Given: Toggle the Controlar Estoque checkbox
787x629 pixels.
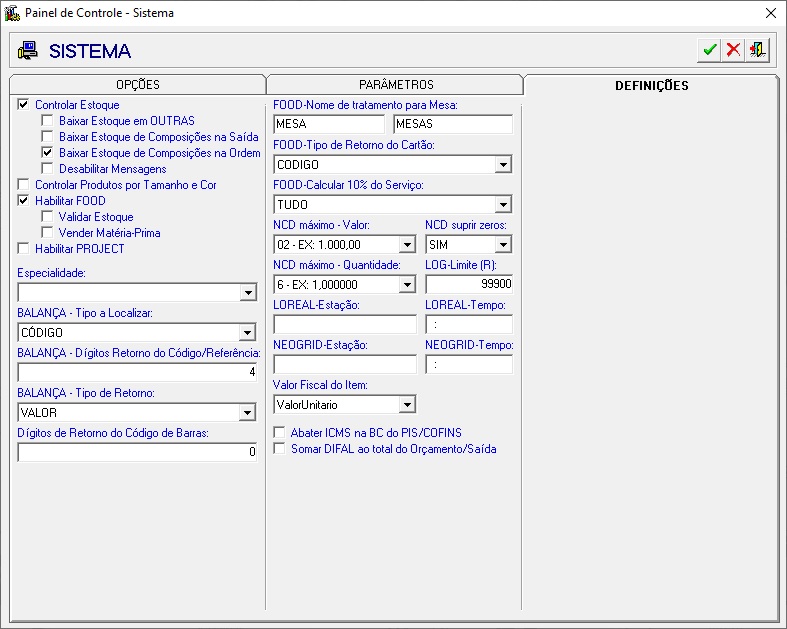Looking at the screenshot, I should [24, 105].
